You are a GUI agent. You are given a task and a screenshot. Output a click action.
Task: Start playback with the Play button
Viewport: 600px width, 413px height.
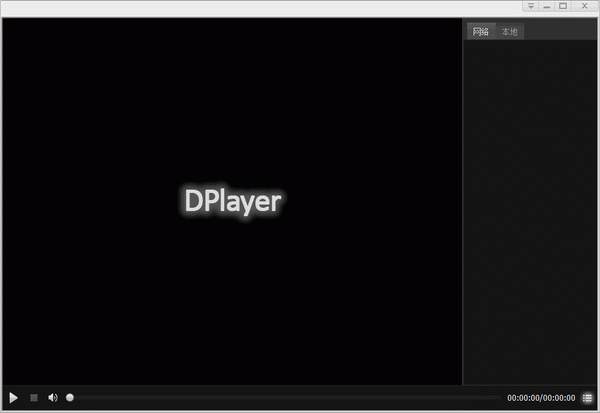tap(13, 398)
